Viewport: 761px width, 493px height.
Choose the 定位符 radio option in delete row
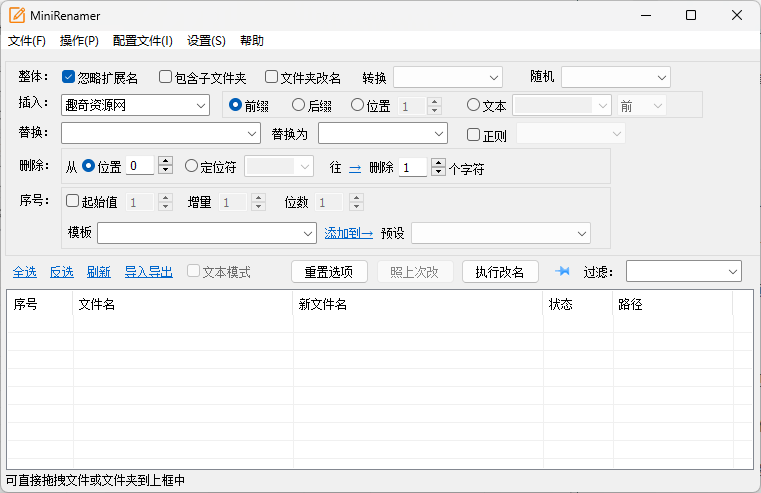pyautogui.click(x=192, y=166)
